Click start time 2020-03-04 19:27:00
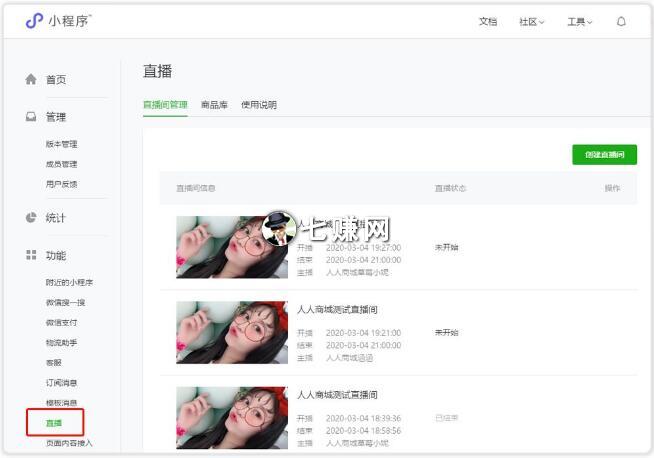This screenshot has width=654, height=458. [363, 247]
